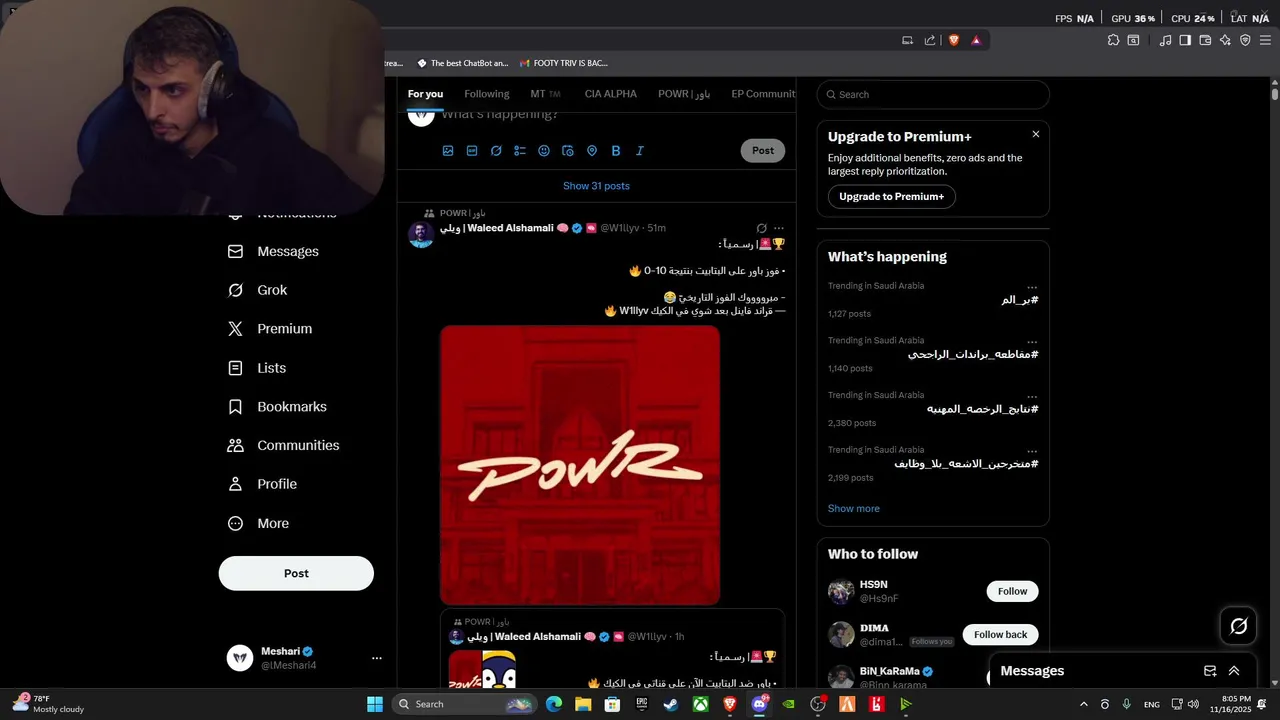Click the large Post button in sidebar
The width and height of the screenshot is (1280, 720).
[296, 573]
